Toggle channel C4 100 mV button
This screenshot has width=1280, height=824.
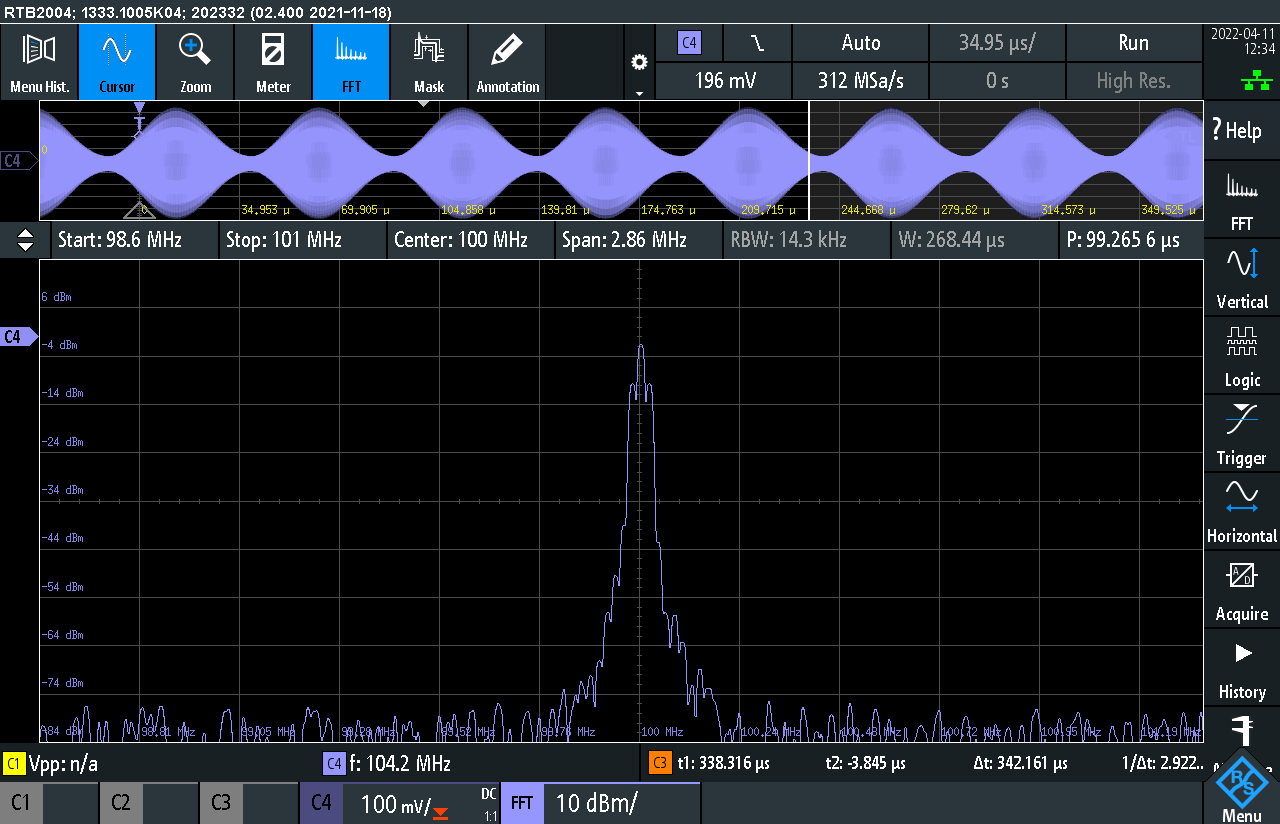[x=399, y=803]
